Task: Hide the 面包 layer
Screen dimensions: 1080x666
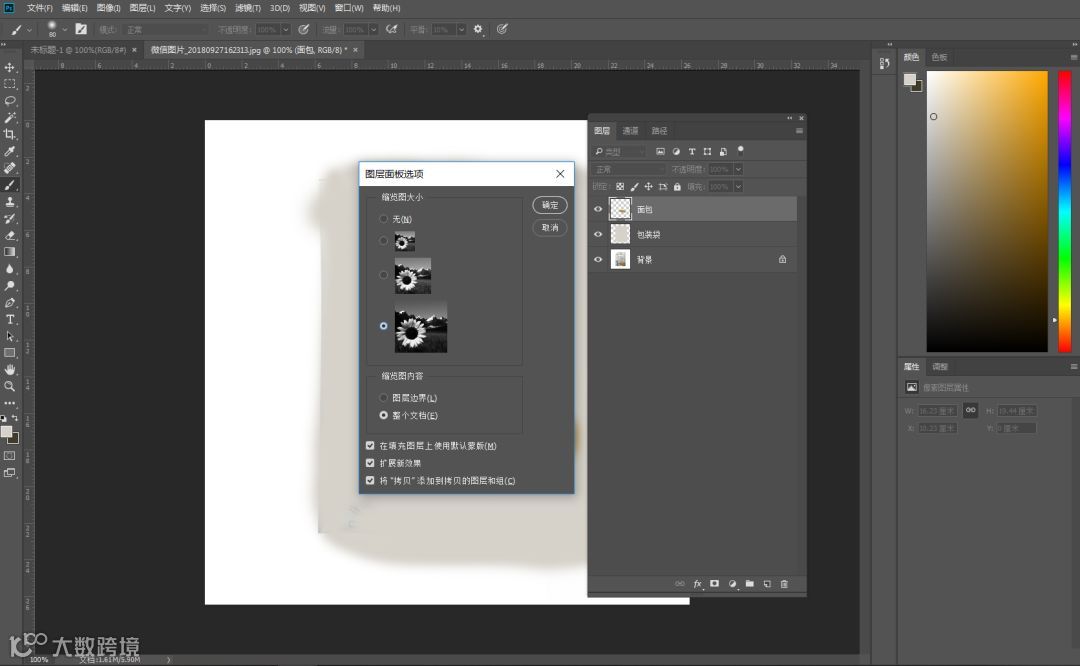Action: click(x=598, y=209)
